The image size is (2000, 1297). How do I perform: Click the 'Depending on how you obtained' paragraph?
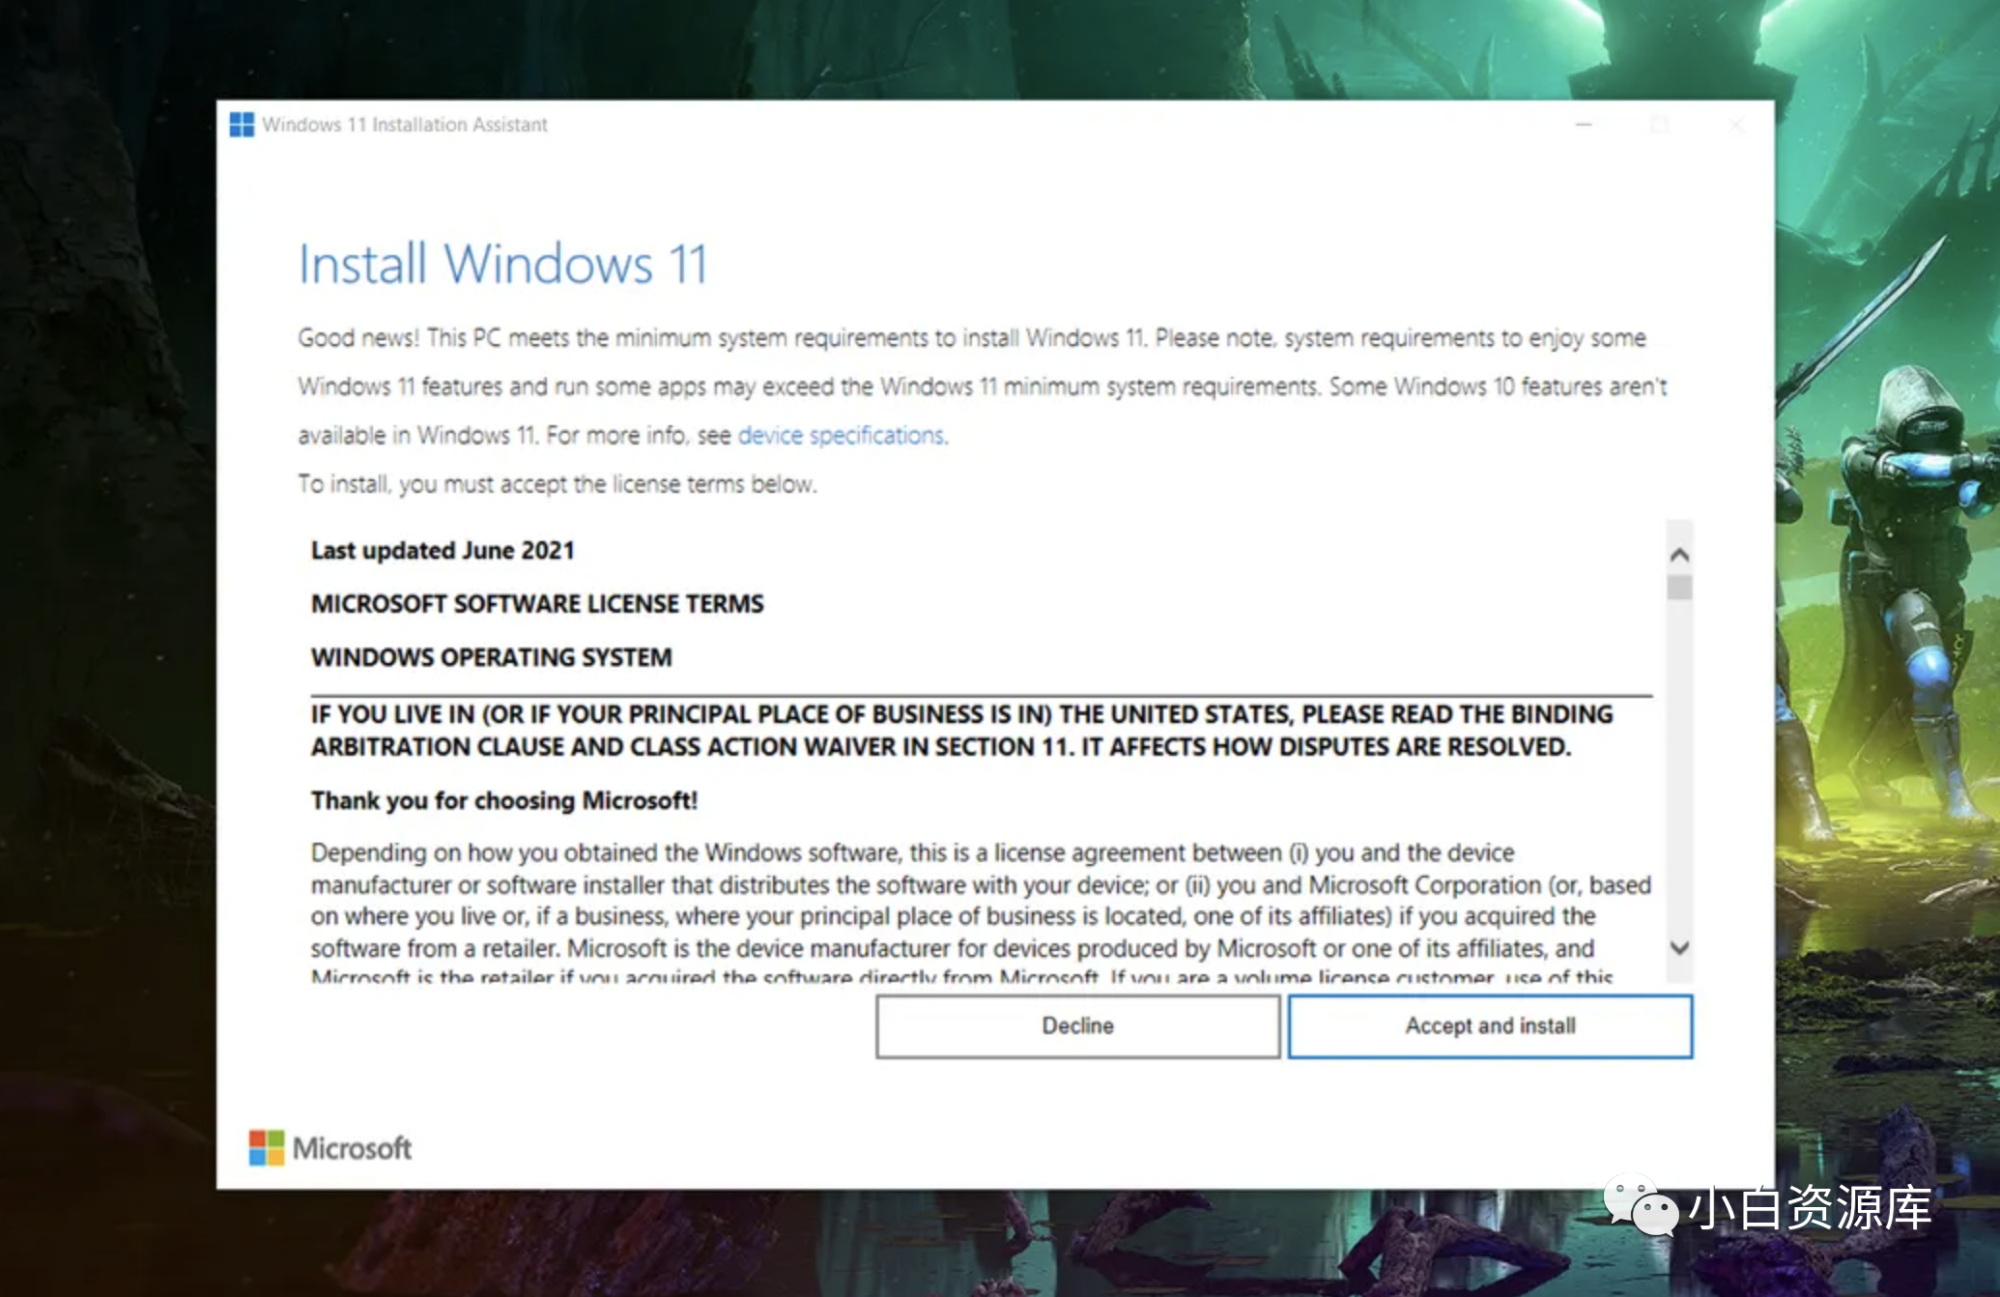981,912
